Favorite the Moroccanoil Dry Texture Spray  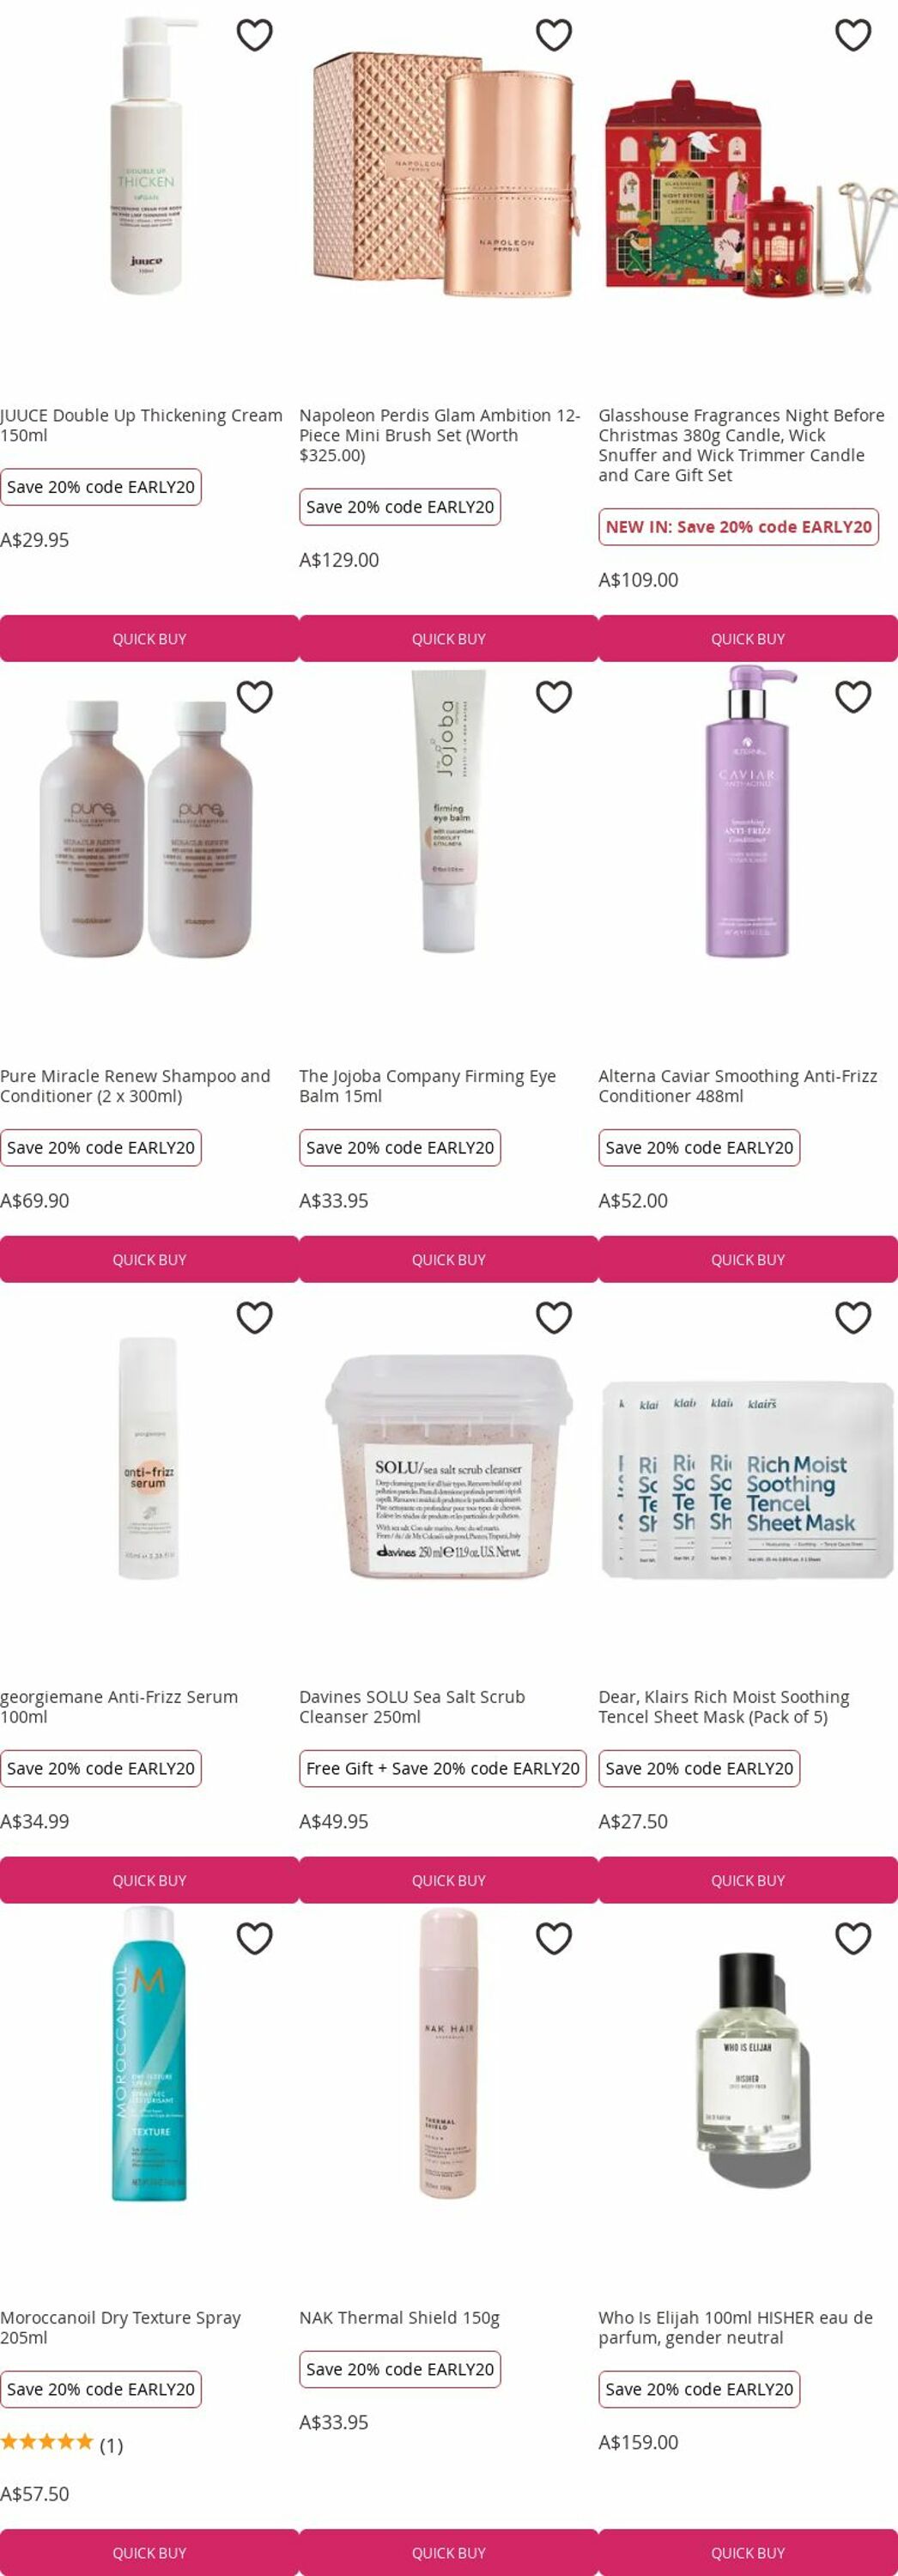pyautogui.click(x=254, y=1938)
